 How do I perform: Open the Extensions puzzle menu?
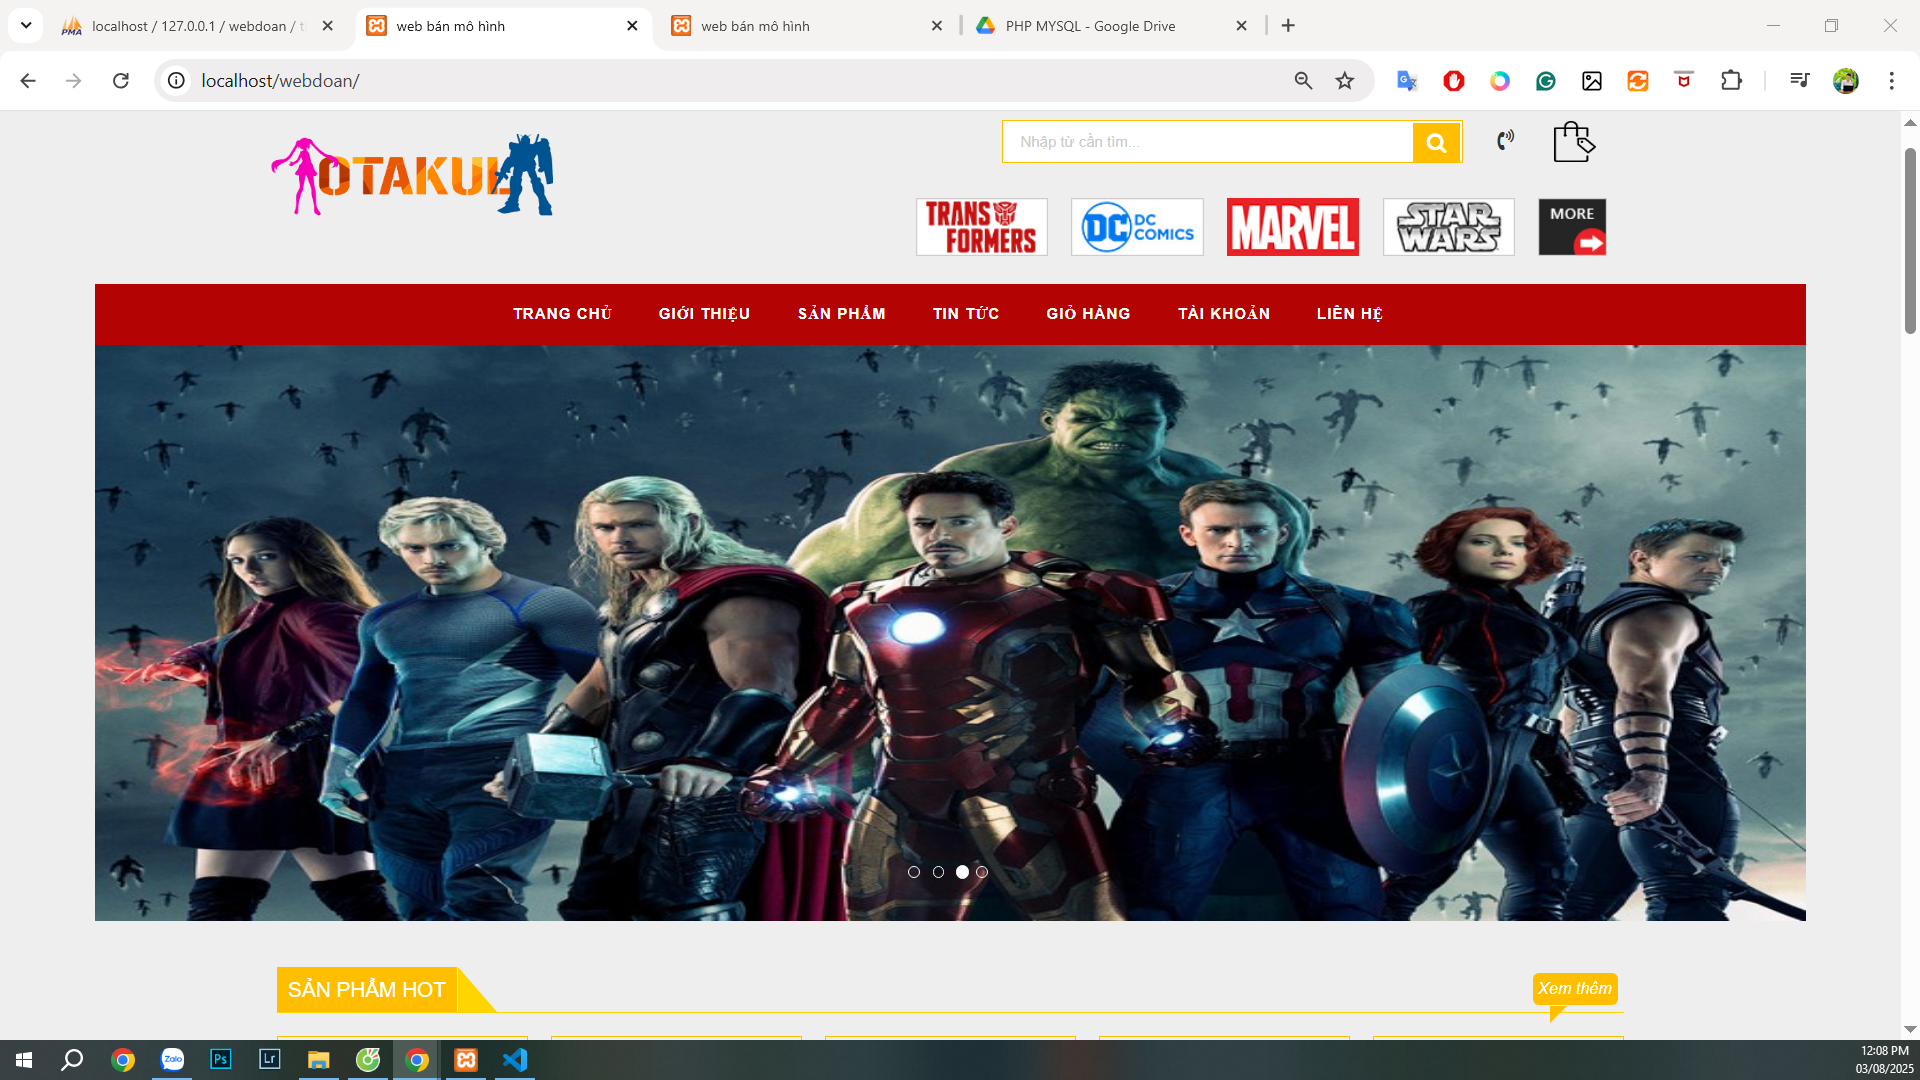pos(1731,81)
